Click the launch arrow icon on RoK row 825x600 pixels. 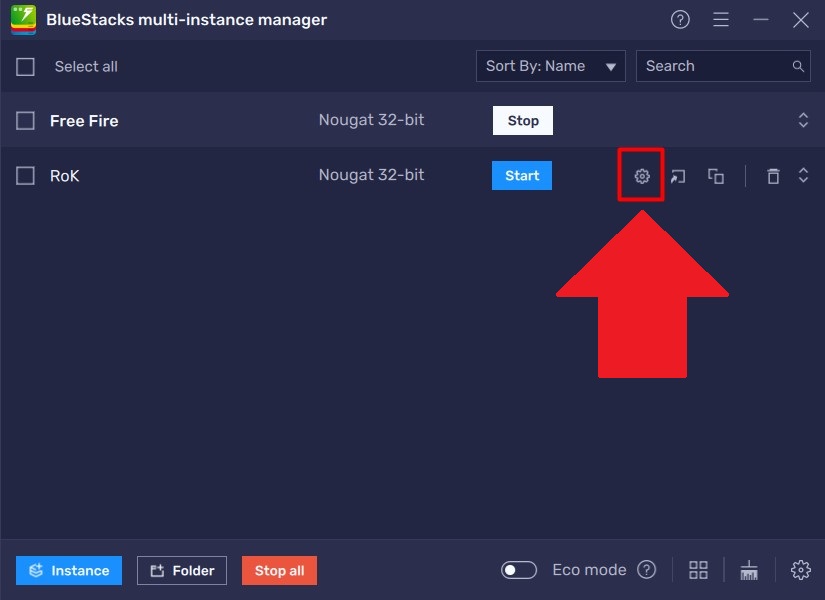pyautogui.click(x=678, y=175)
